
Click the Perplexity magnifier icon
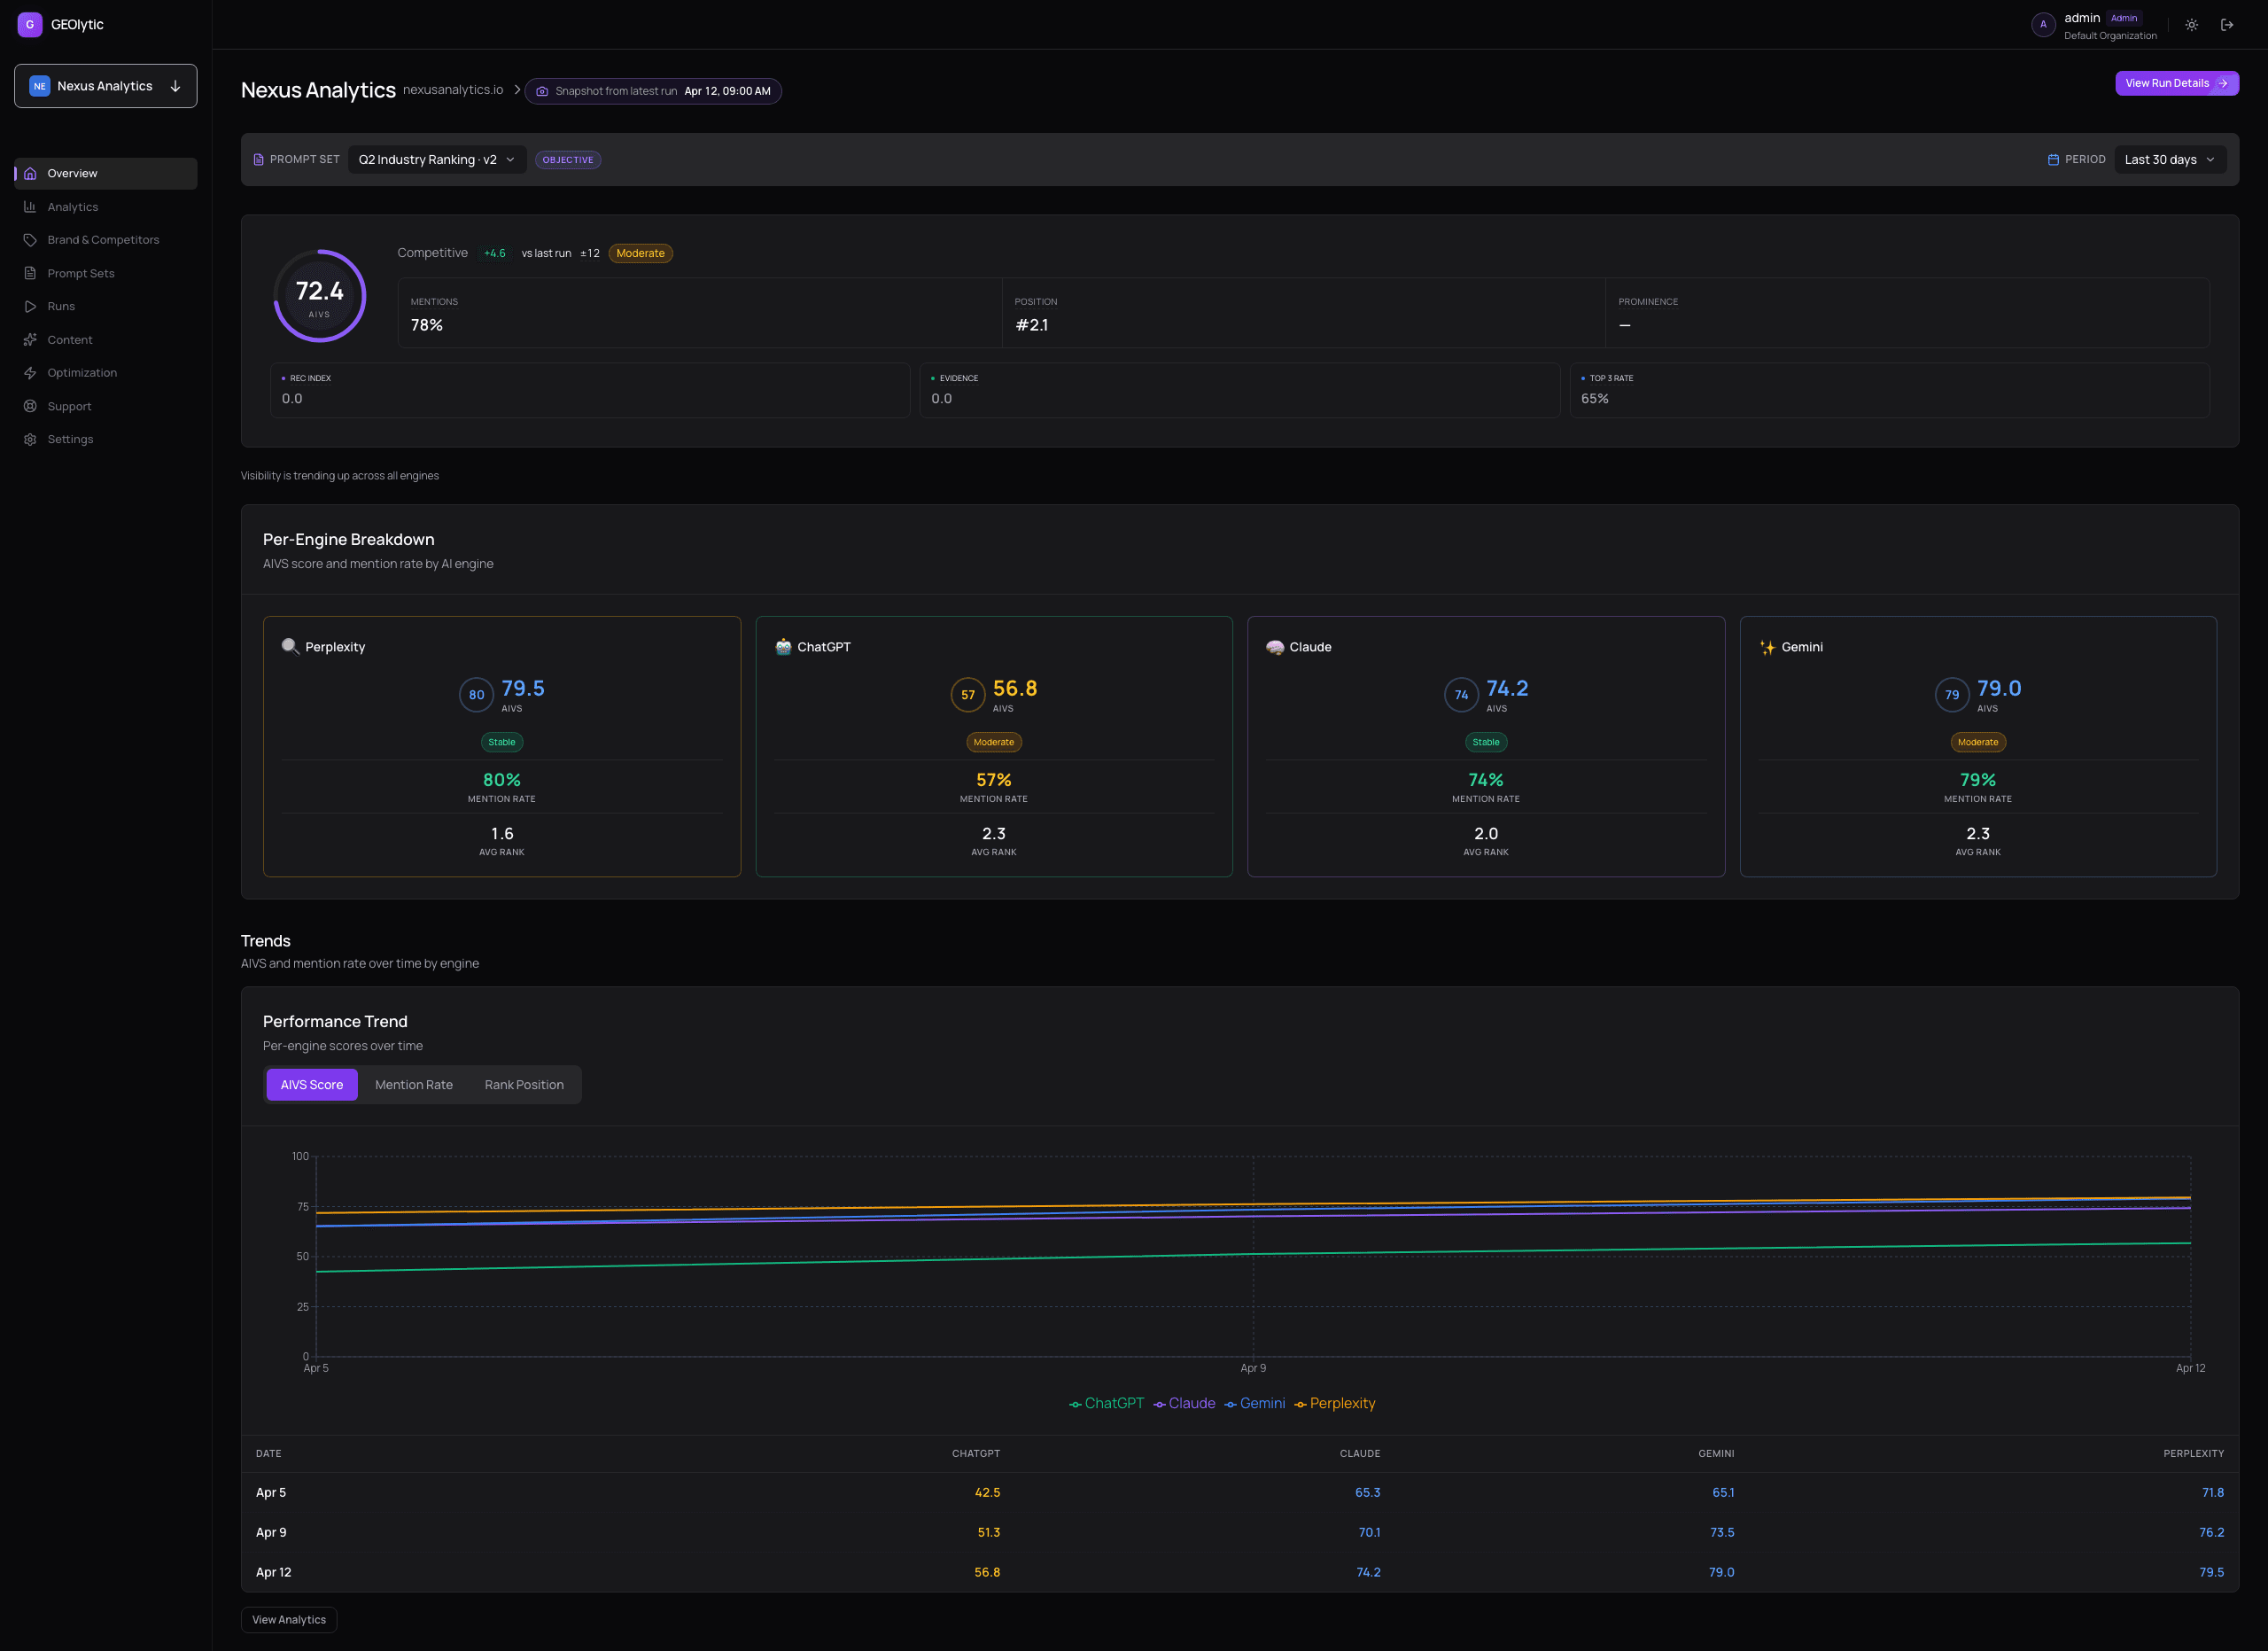click(x=290, y=646)
